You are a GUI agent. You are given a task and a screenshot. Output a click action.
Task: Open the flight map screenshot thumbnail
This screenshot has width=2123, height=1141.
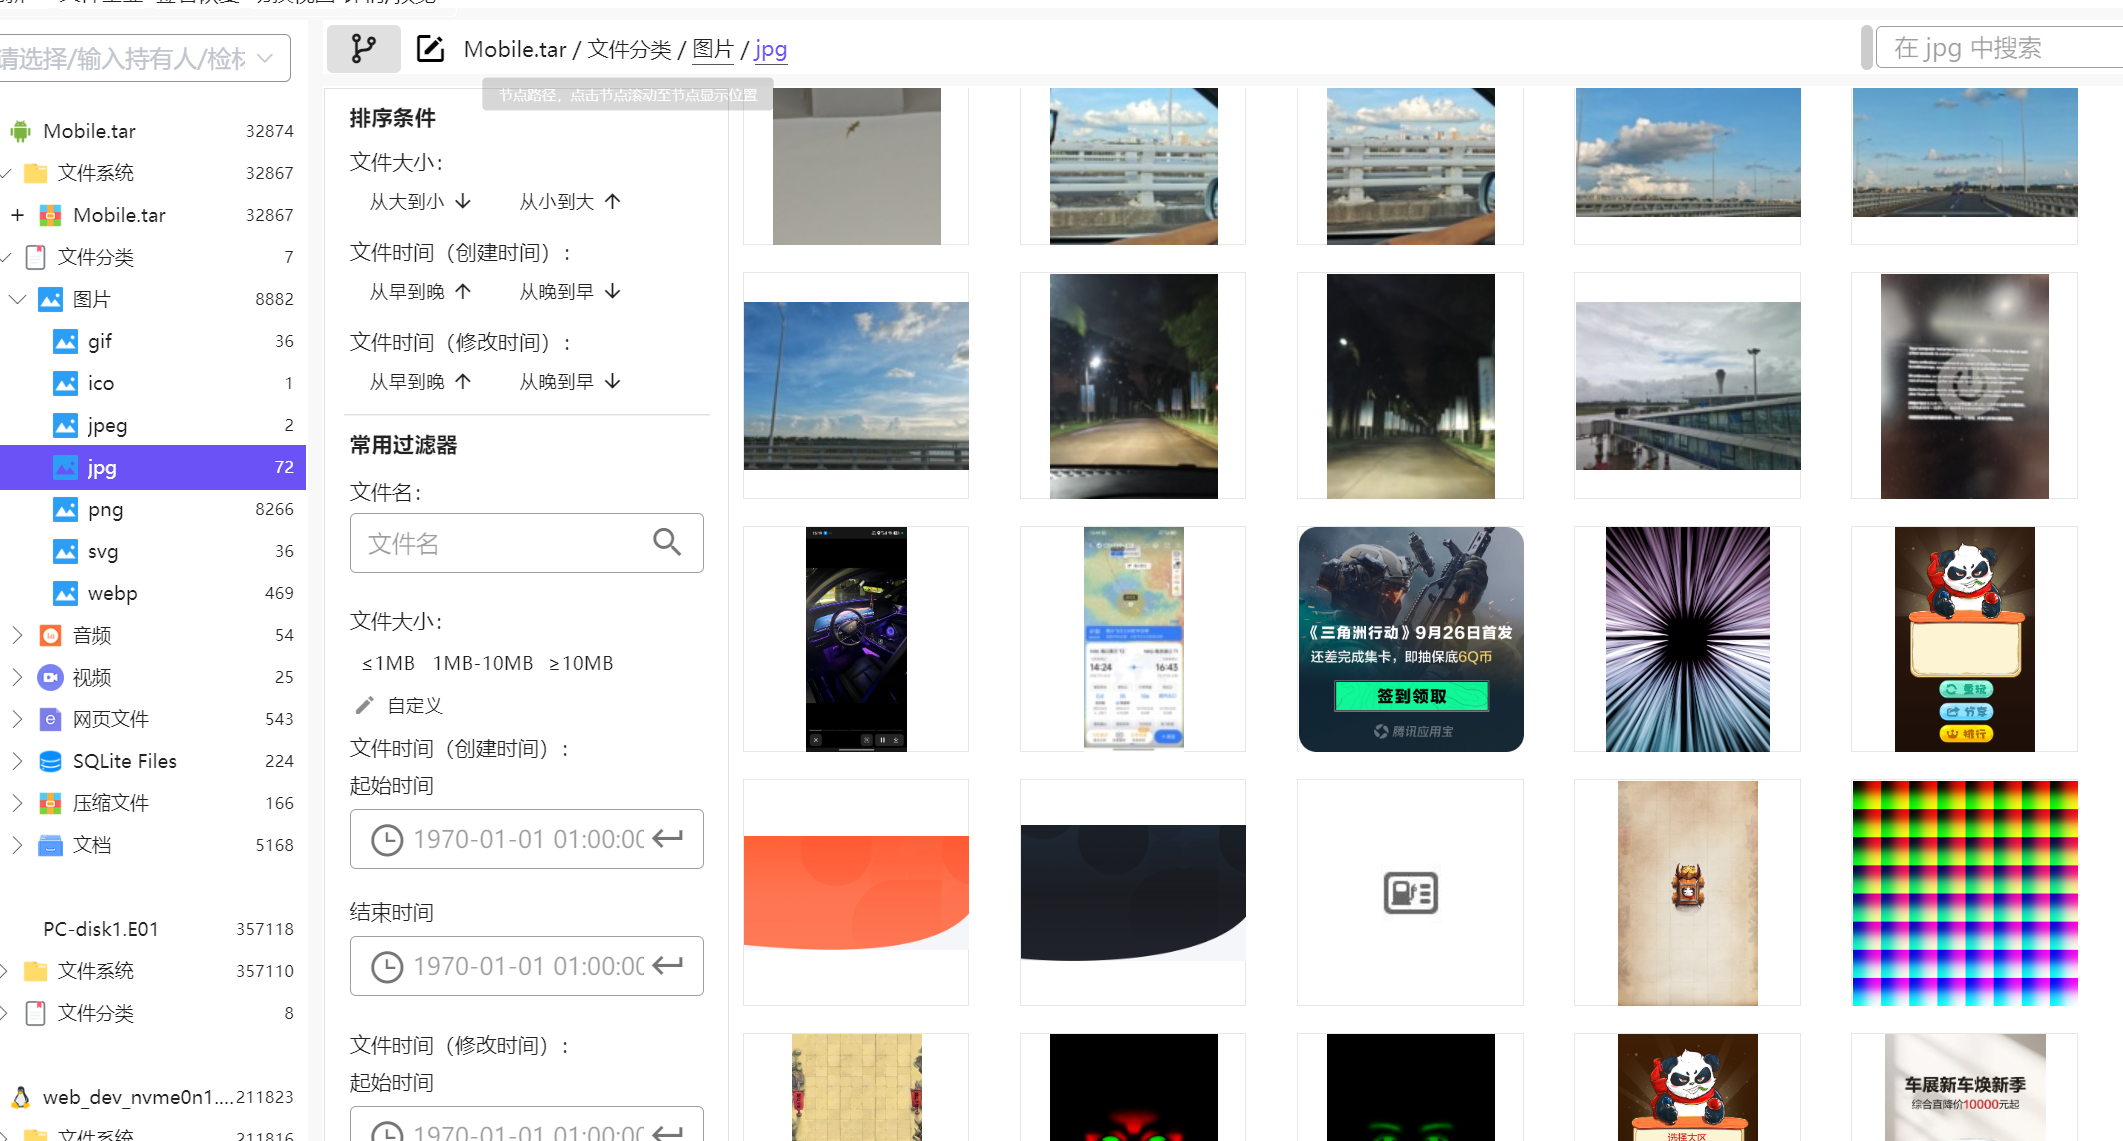point(1134,639)
